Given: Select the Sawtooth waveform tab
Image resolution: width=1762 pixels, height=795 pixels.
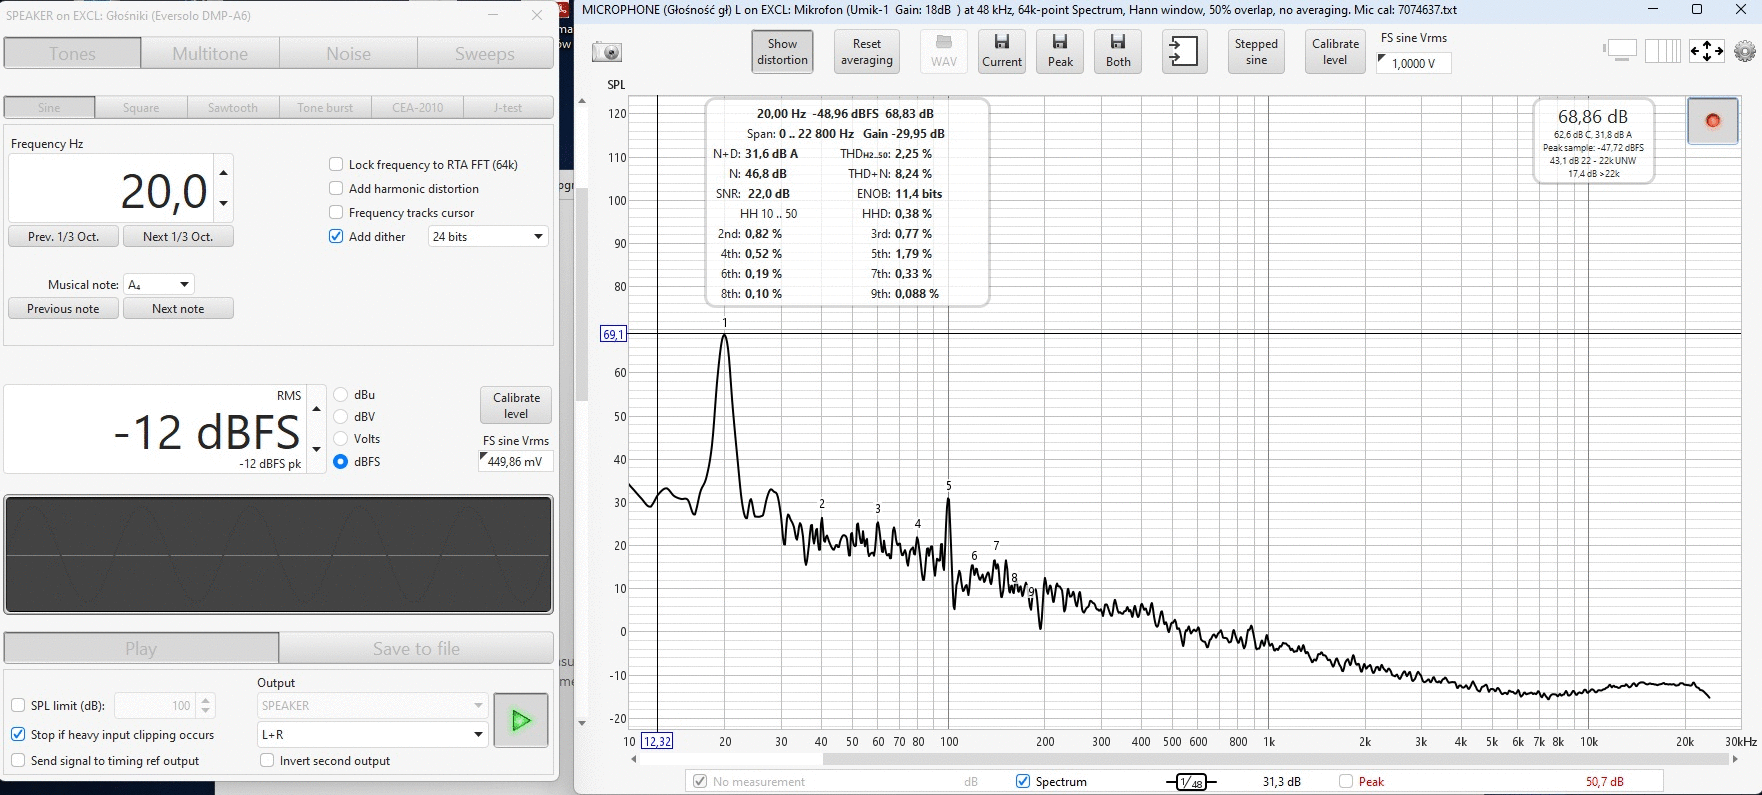Looking at the screenshot, I should [x=233, y=108].
